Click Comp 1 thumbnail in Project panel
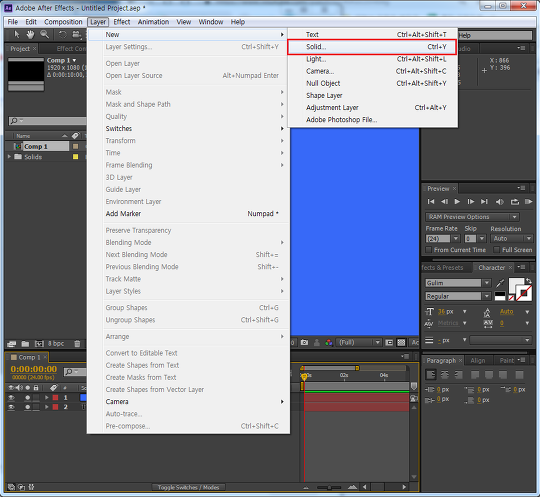This screenshot has height=497, width=540. coord(26,74)
